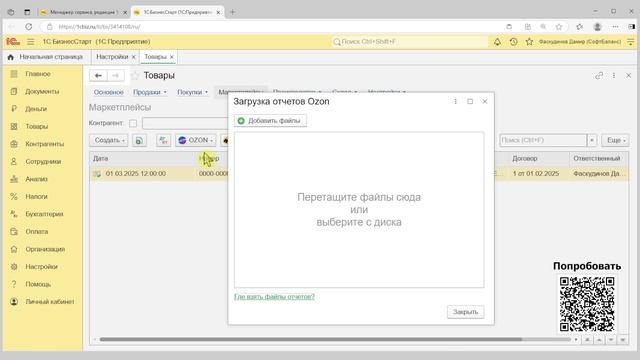Click the 1C logo icon
Image resolution: width=640 pixels, height=360 pixels.
click(13, 42)
